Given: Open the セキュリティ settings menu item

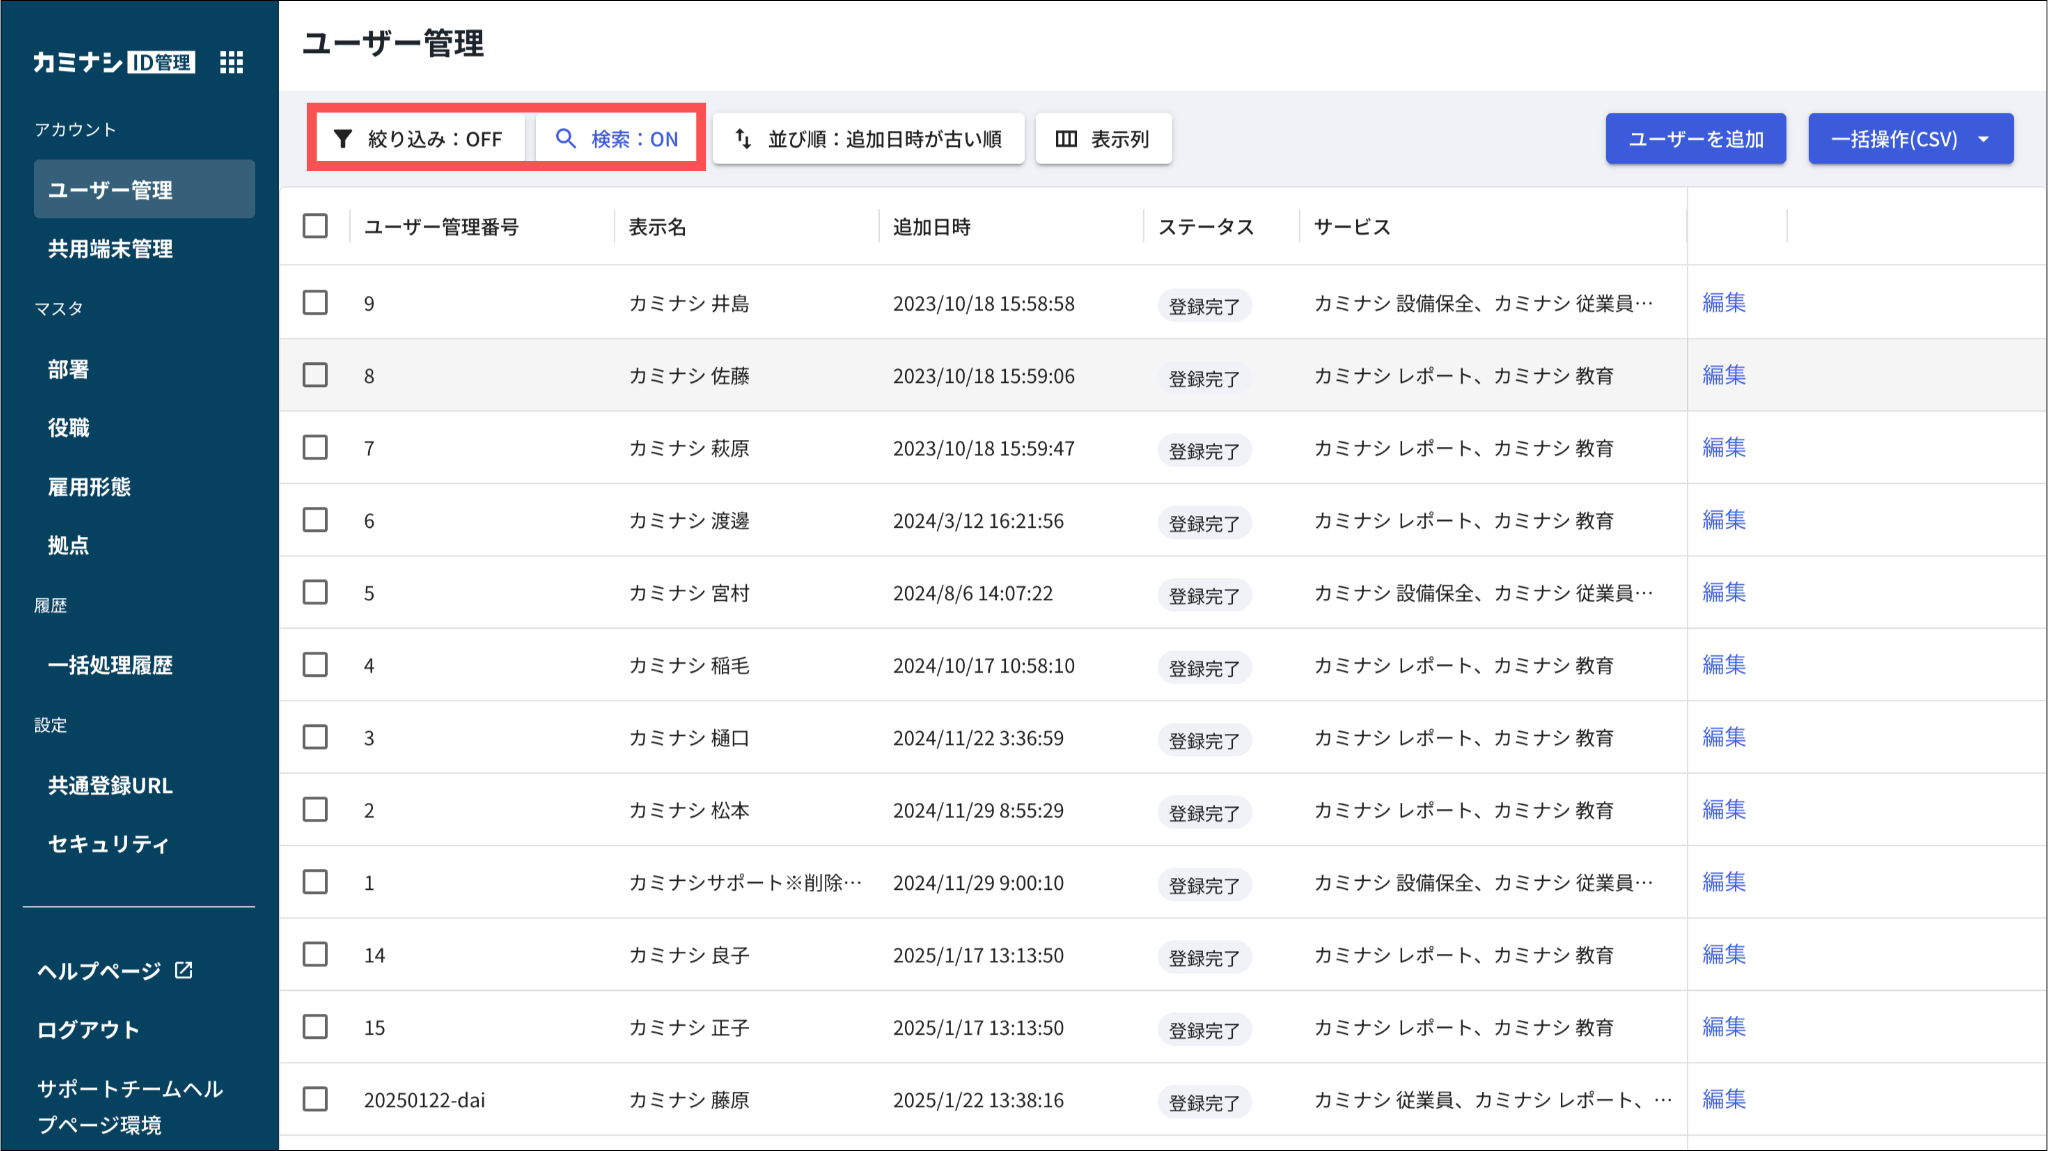Looking at the screenshot, I should click(x=108, y=844).
